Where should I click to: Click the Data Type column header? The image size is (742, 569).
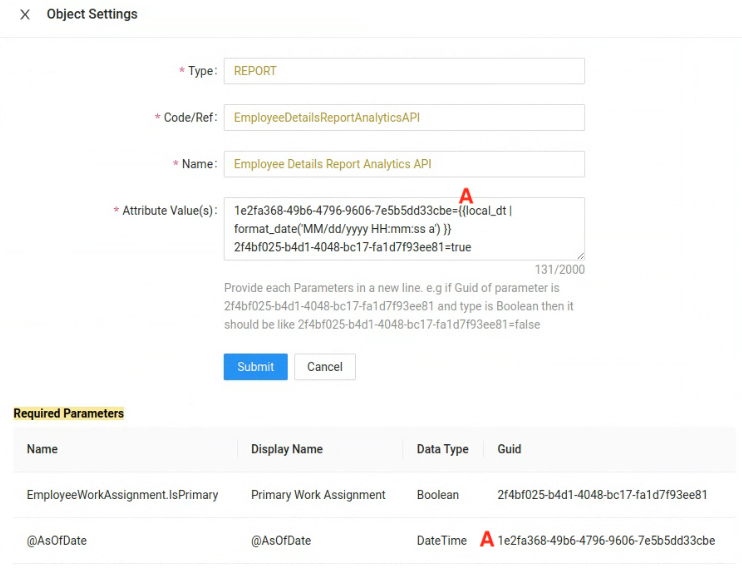pyautogui.click(x=442, y=449)
